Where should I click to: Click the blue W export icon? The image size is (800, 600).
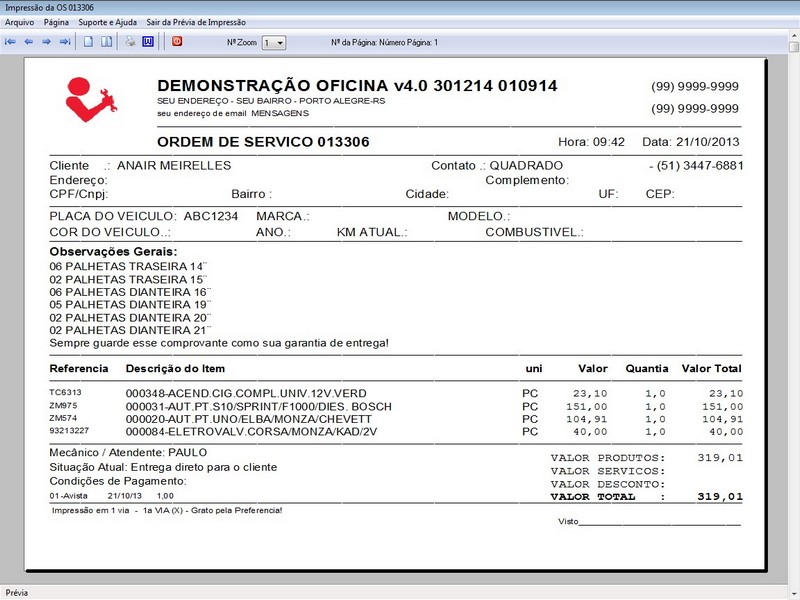(148, 41)
